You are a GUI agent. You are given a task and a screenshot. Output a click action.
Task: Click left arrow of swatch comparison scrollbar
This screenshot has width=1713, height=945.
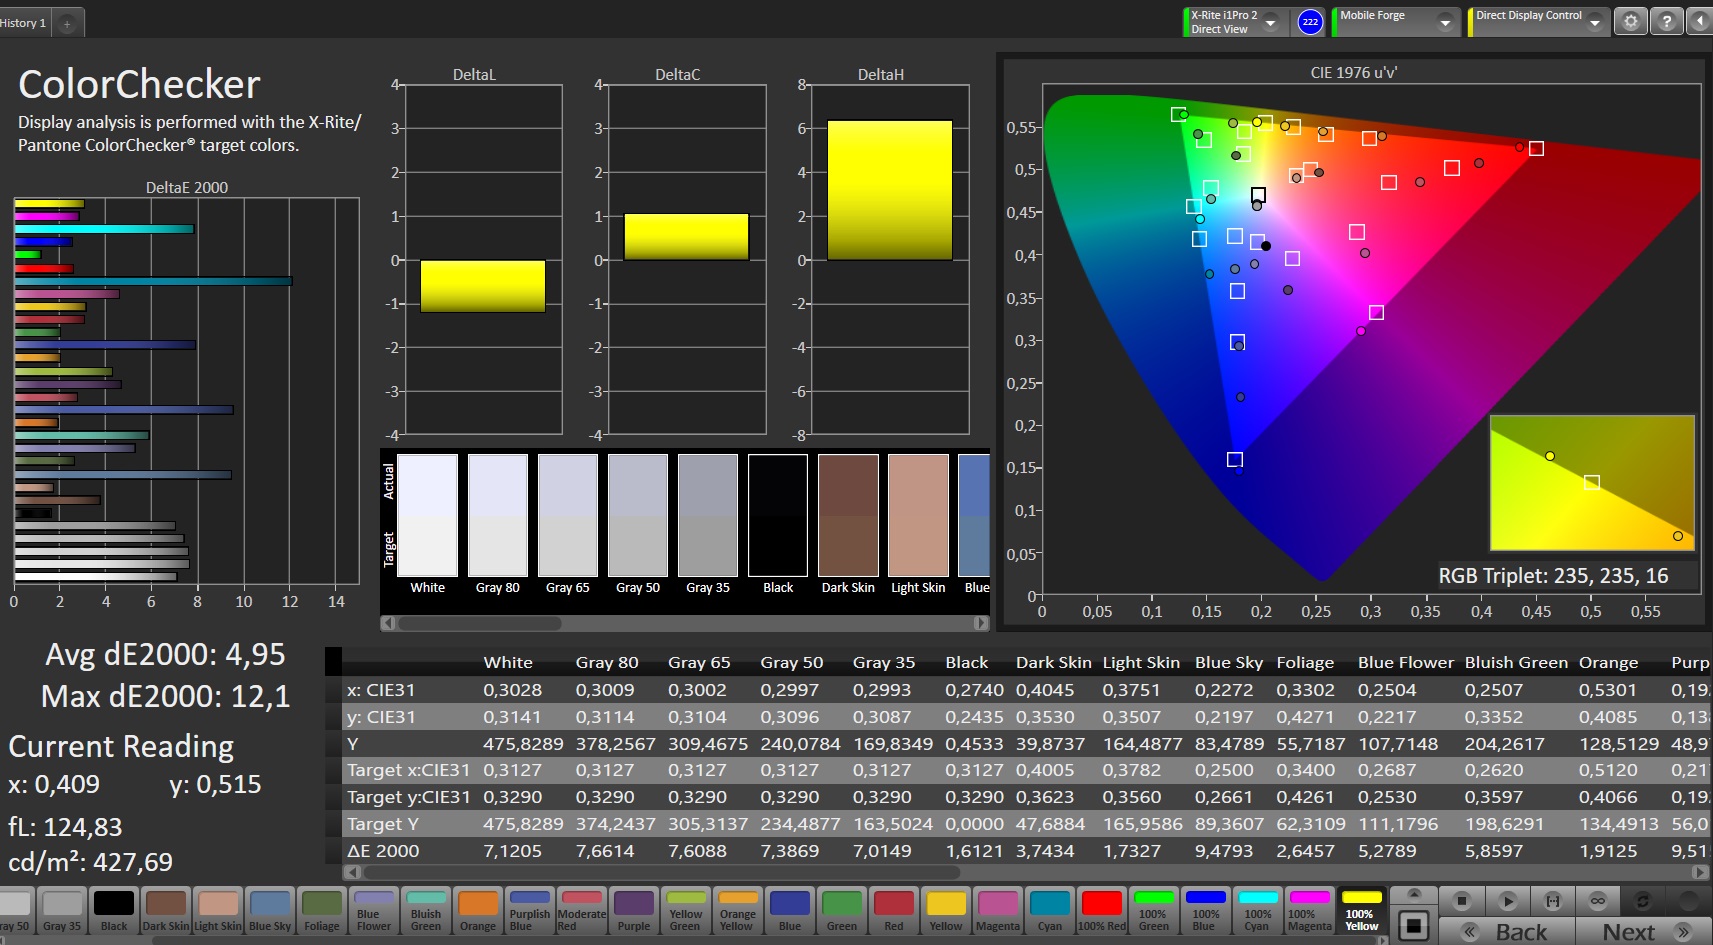388,623
